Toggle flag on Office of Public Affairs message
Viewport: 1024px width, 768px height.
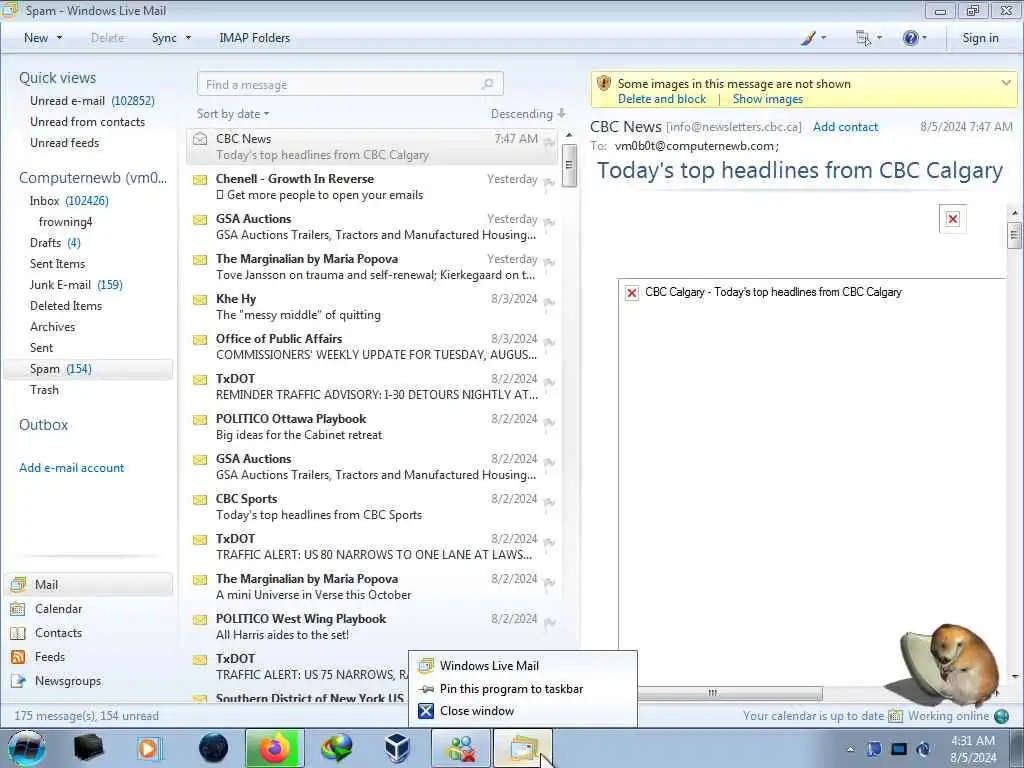tap(549, 342)
